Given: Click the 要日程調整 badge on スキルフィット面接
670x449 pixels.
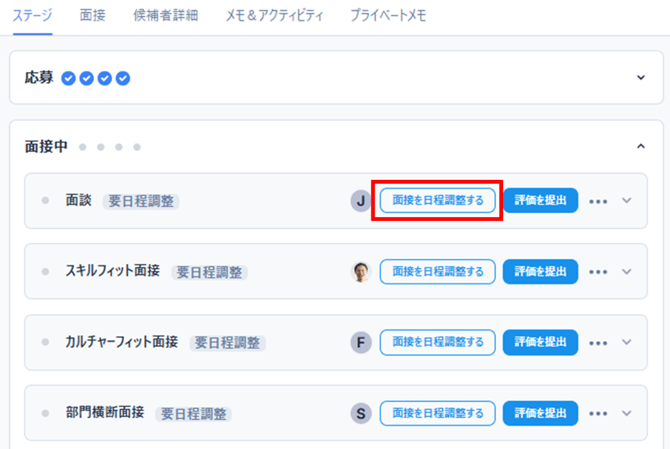Looking at the screenshot, I should point(209,272).
